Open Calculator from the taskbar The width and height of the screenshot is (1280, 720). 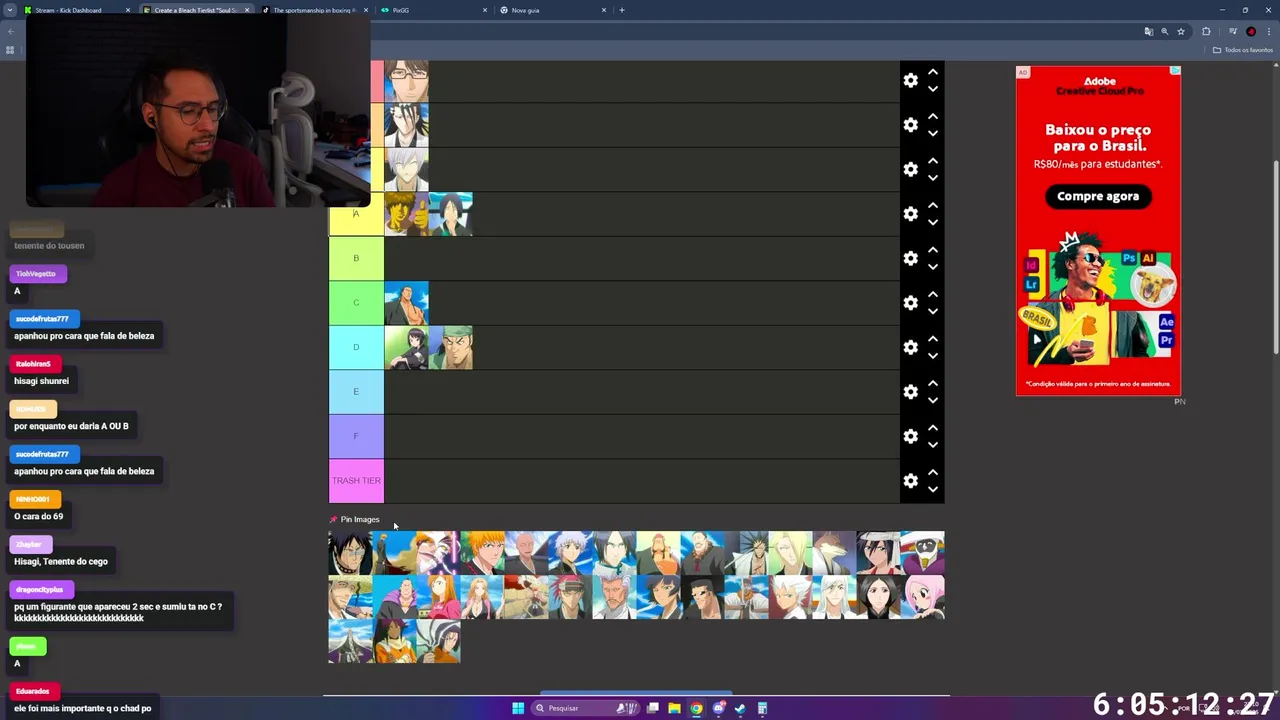(x=762, y=708)
